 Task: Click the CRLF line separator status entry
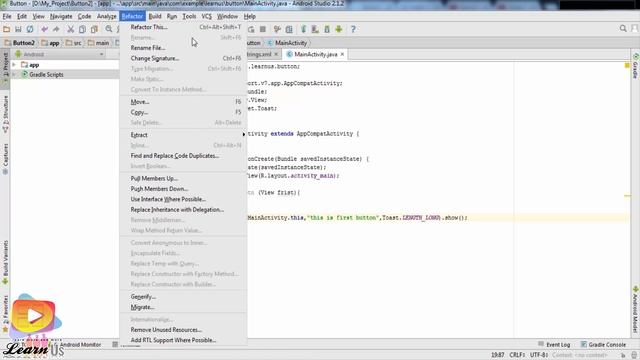pyautogui.click(x=517, y=355)
